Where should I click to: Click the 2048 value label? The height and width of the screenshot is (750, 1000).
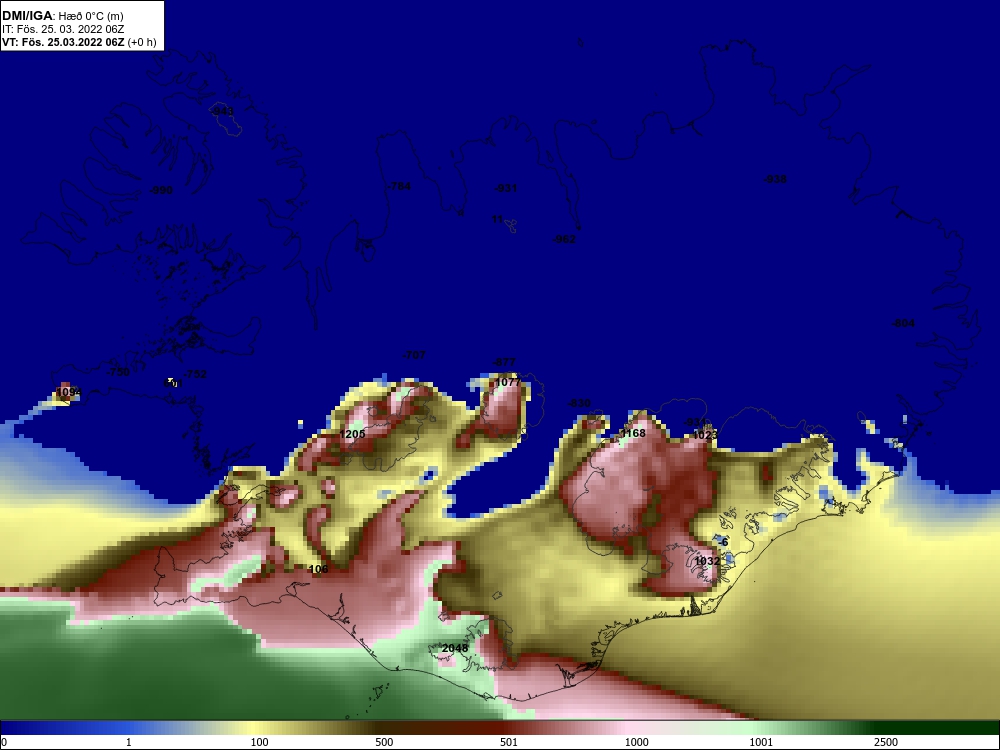[455, 648]
